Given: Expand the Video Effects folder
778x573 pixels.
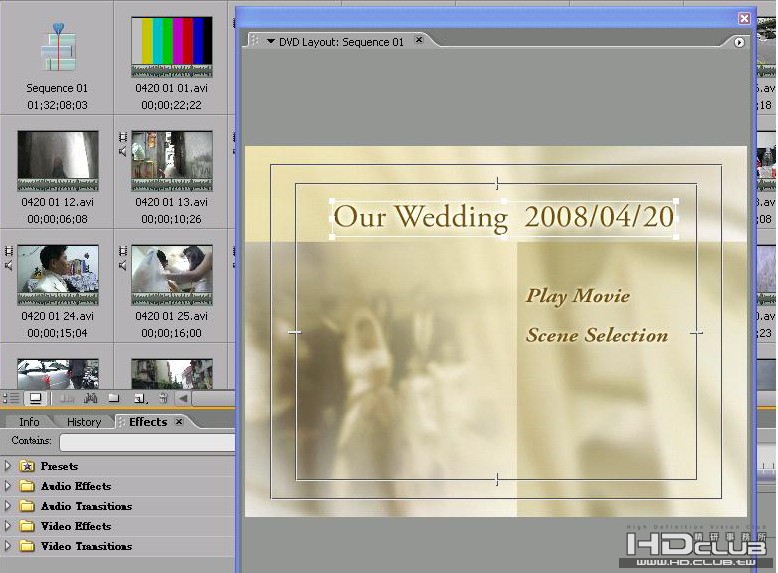Looking at the screenshot, I should (x=7, y=525).
